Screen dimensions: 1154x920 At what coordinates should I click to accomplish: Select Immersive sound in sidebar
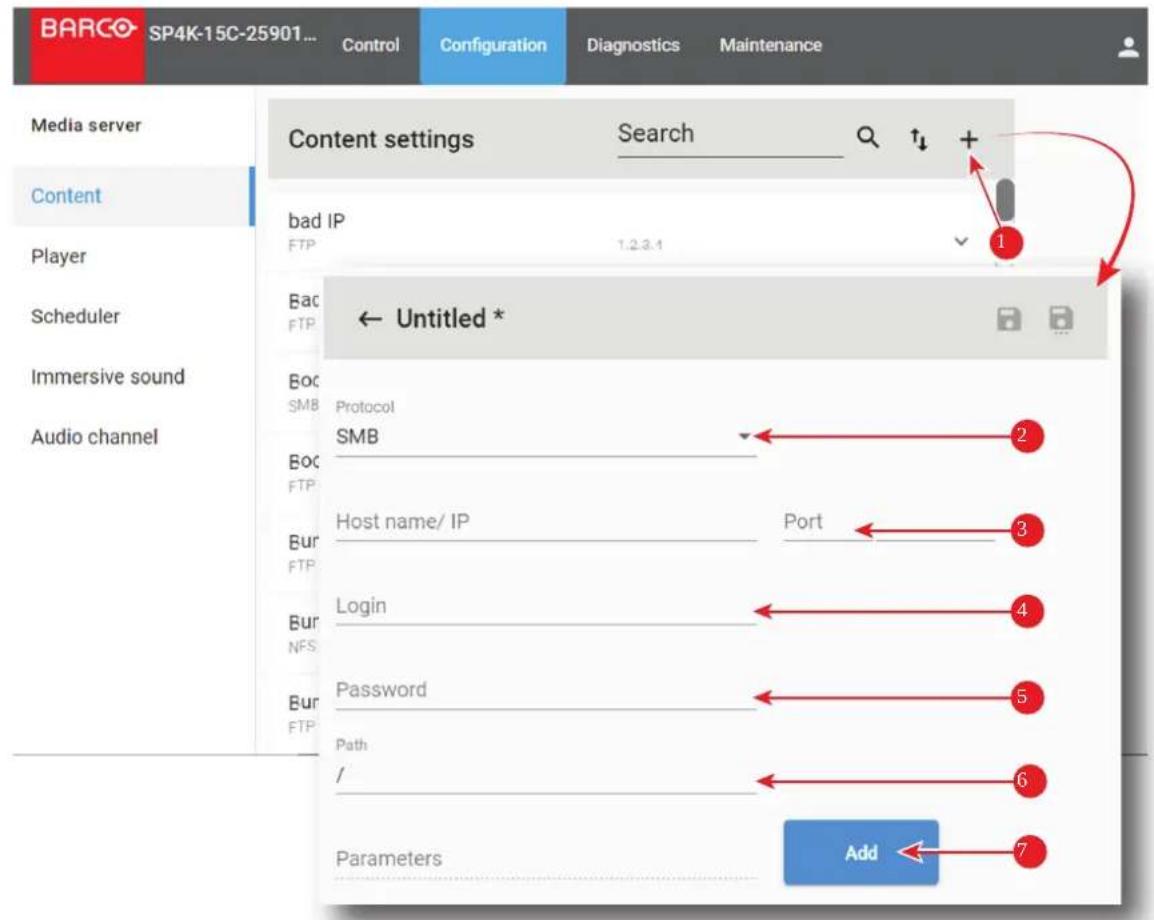[107, 377]
